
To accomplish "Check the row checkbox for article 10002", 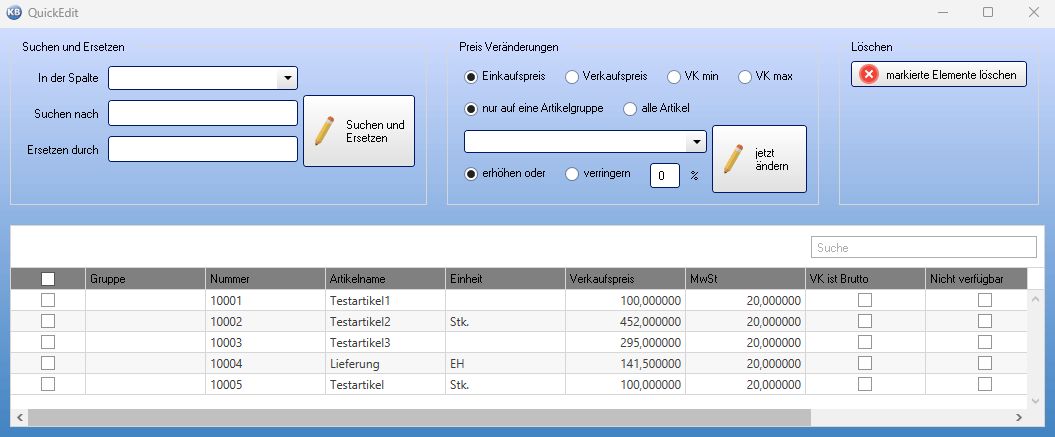I will (48, 321).
